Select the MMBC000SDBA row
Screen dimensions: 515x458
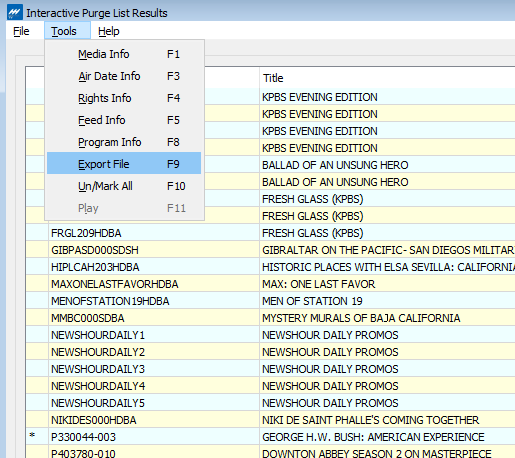tap(271, 318)
